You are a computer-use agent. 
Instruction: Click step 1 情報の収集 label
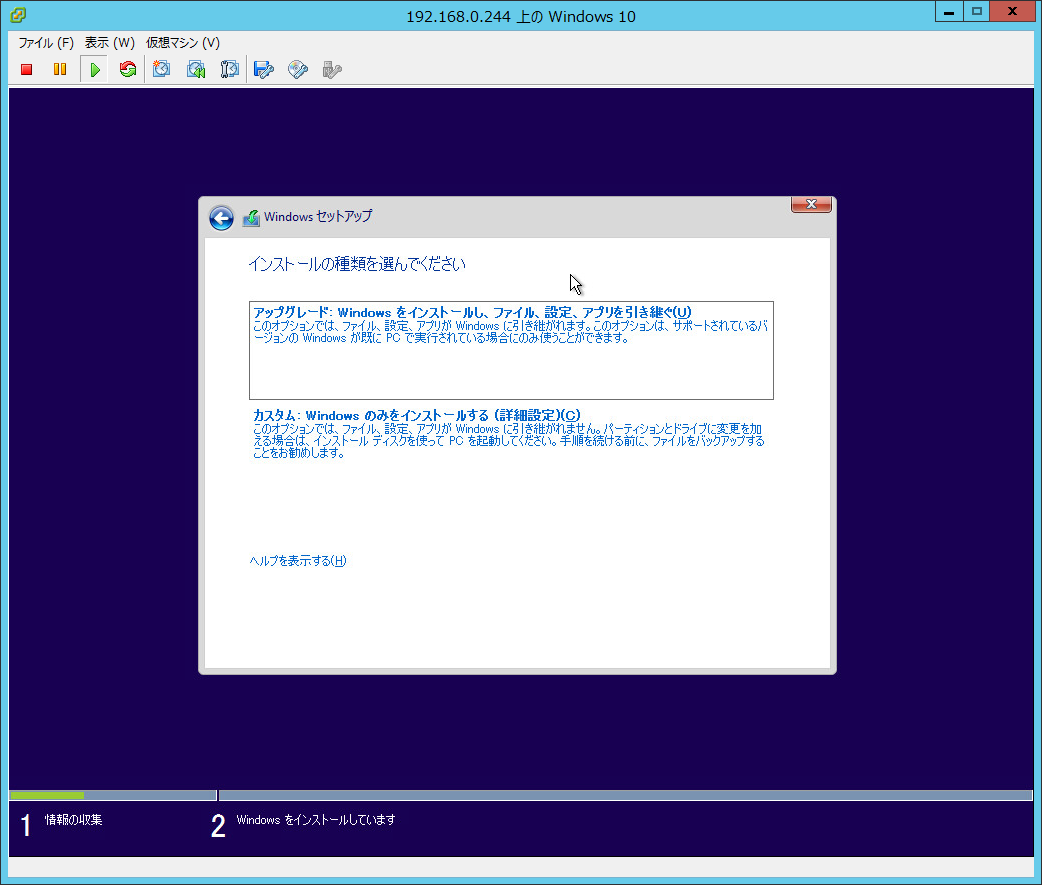[73, 820]
